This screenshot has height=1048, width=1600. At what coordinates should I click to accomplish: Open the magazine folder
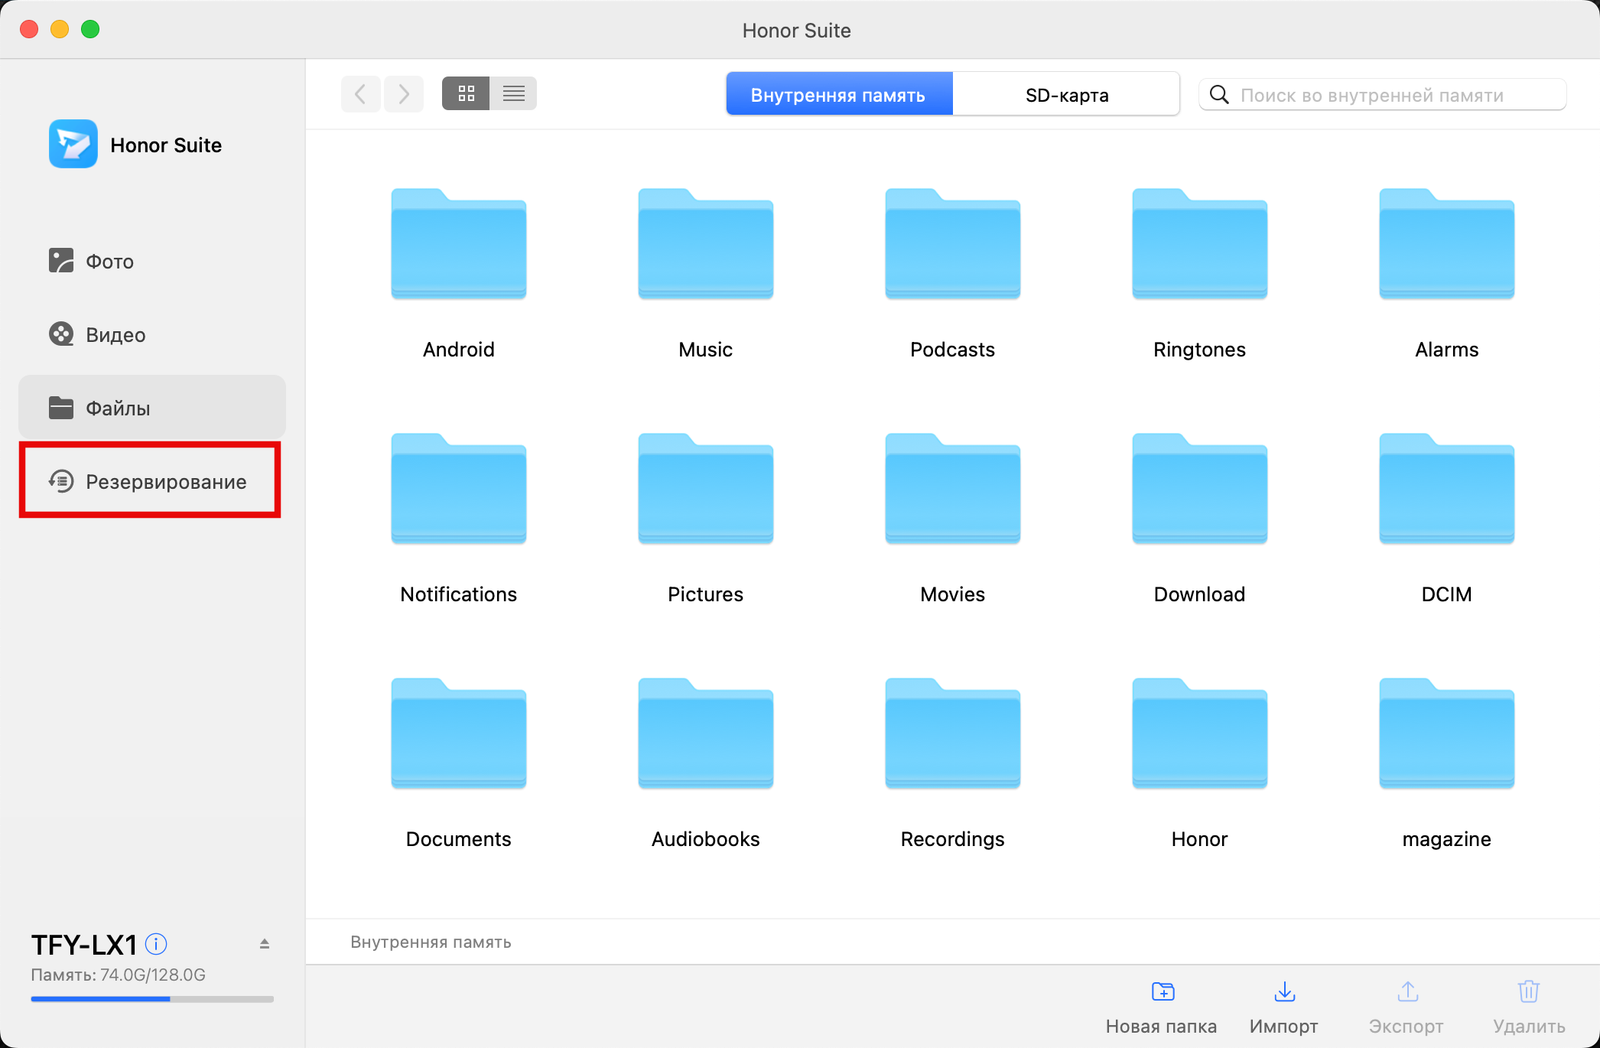pos(1446,734)
